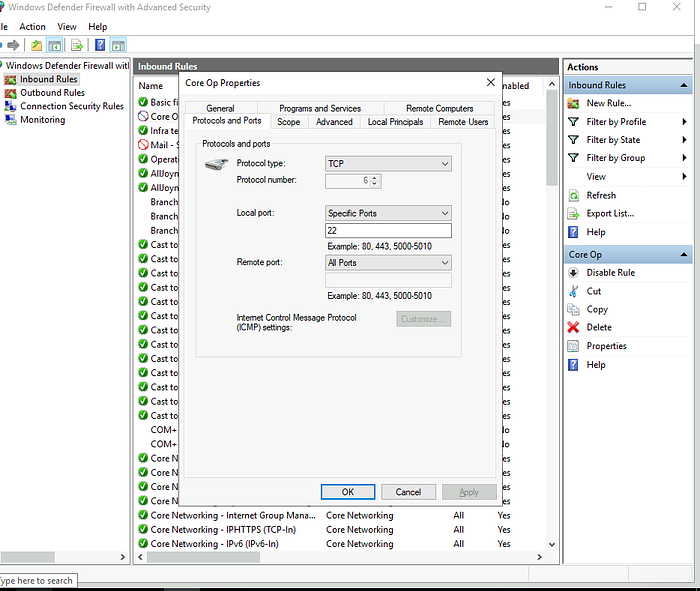Open the Monitoring node
Image resolution: width=700 pixels, height=591 pixels.
pyautogui.click(x=42, y=120)
